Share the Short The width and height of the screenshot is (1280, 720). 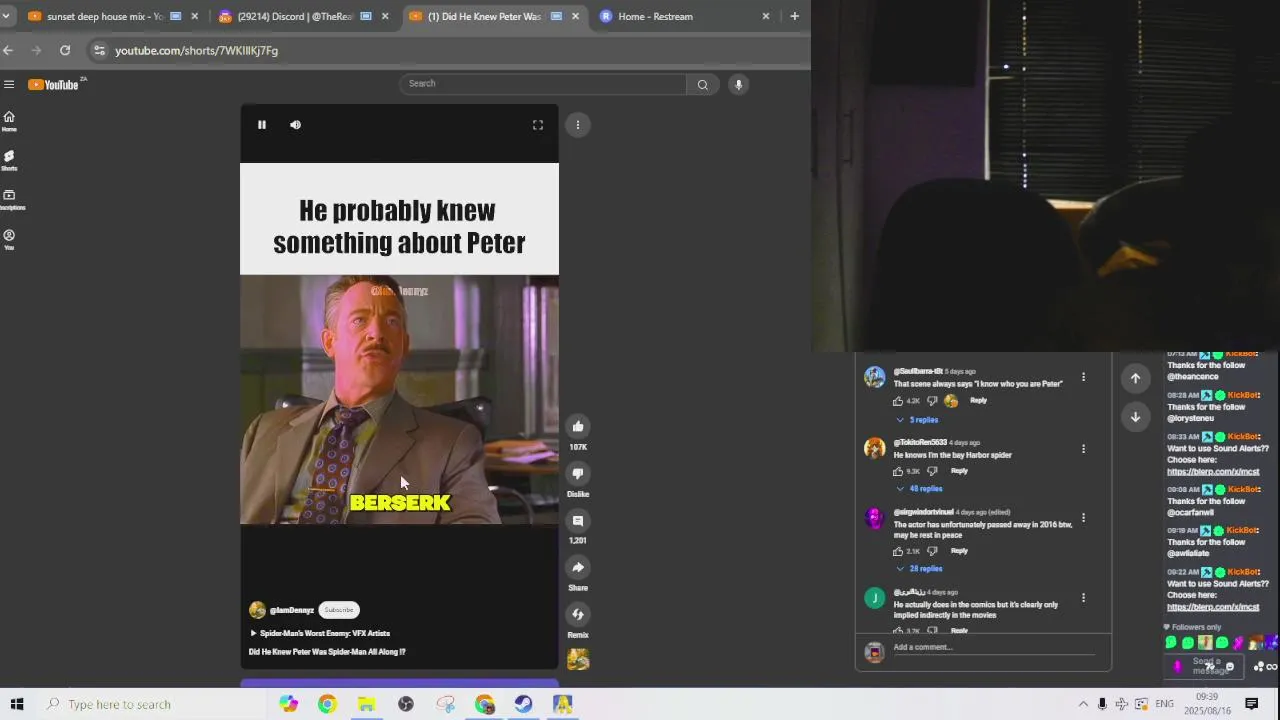pyautogui.click(x=578, y=568)
